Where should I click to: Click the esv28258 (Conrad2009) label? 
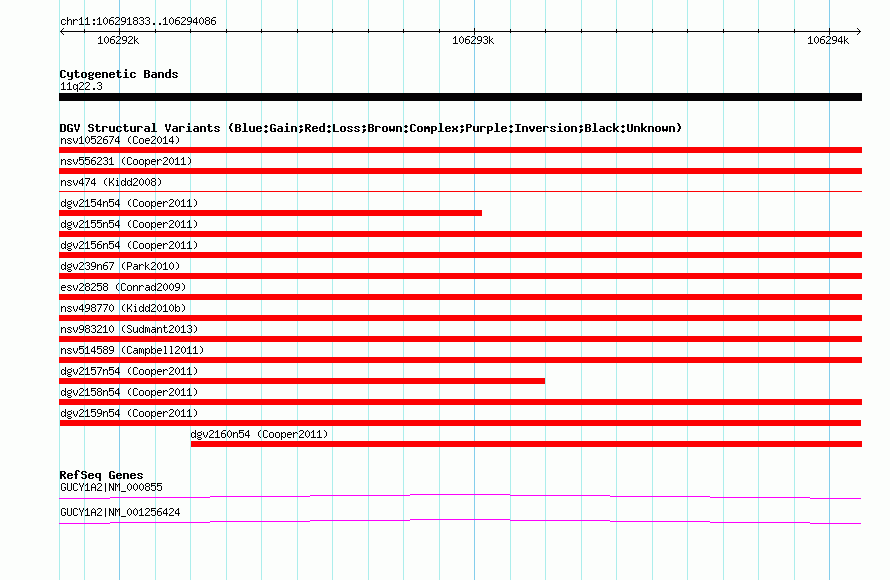123,287
